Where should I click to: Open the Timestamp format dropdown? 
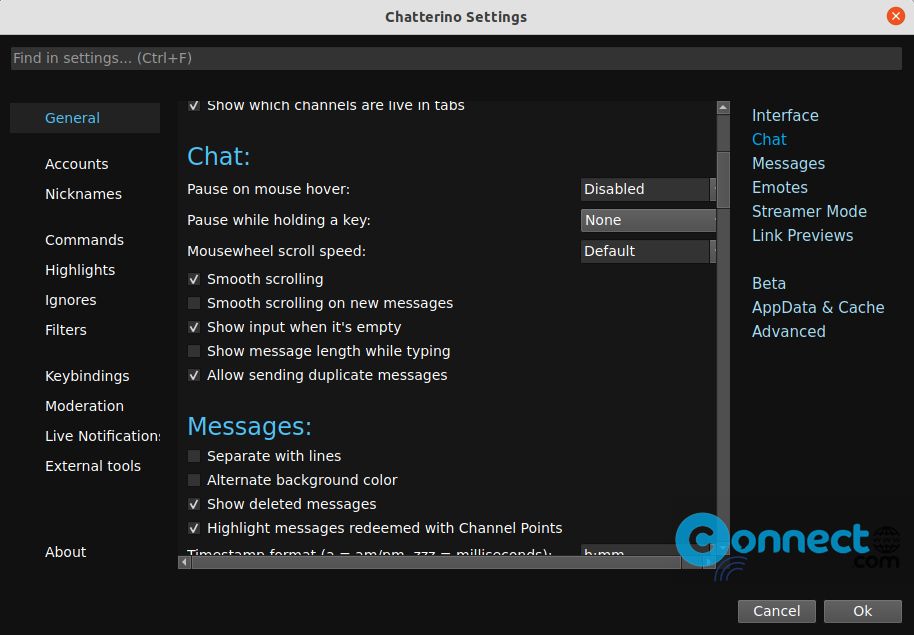tap(648, 550)
